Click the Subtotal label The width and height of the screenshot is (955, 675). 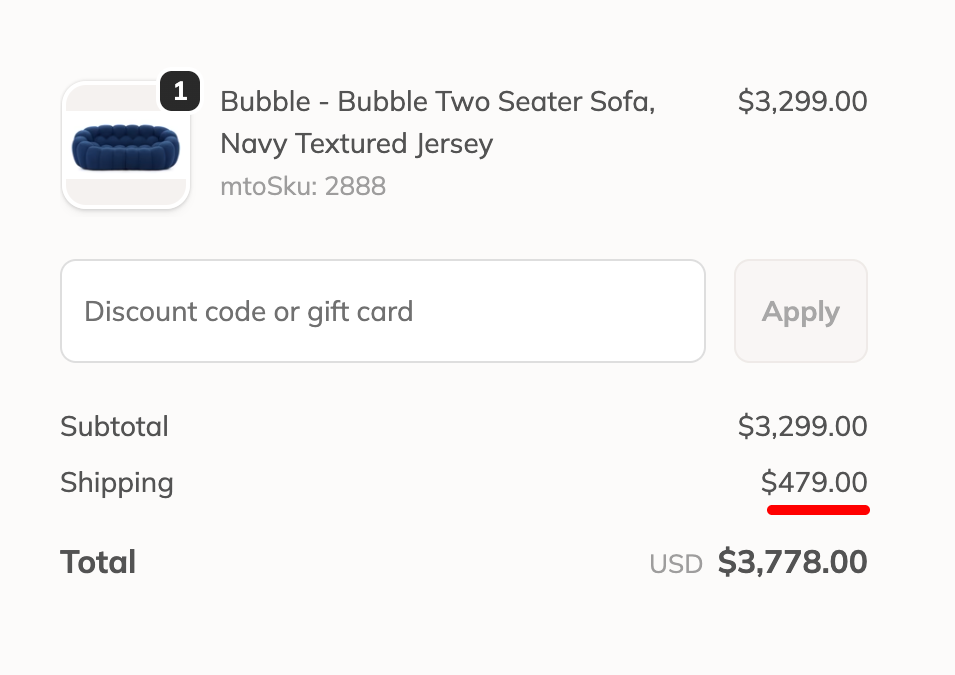pyautogui.click(x=114, y=427)
